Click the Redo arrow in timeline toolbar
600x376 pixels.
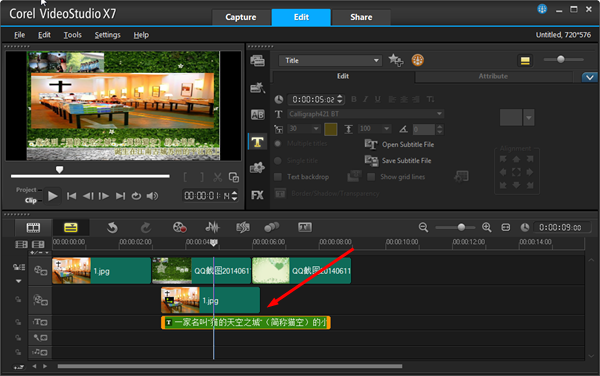[x=145, y=228]
